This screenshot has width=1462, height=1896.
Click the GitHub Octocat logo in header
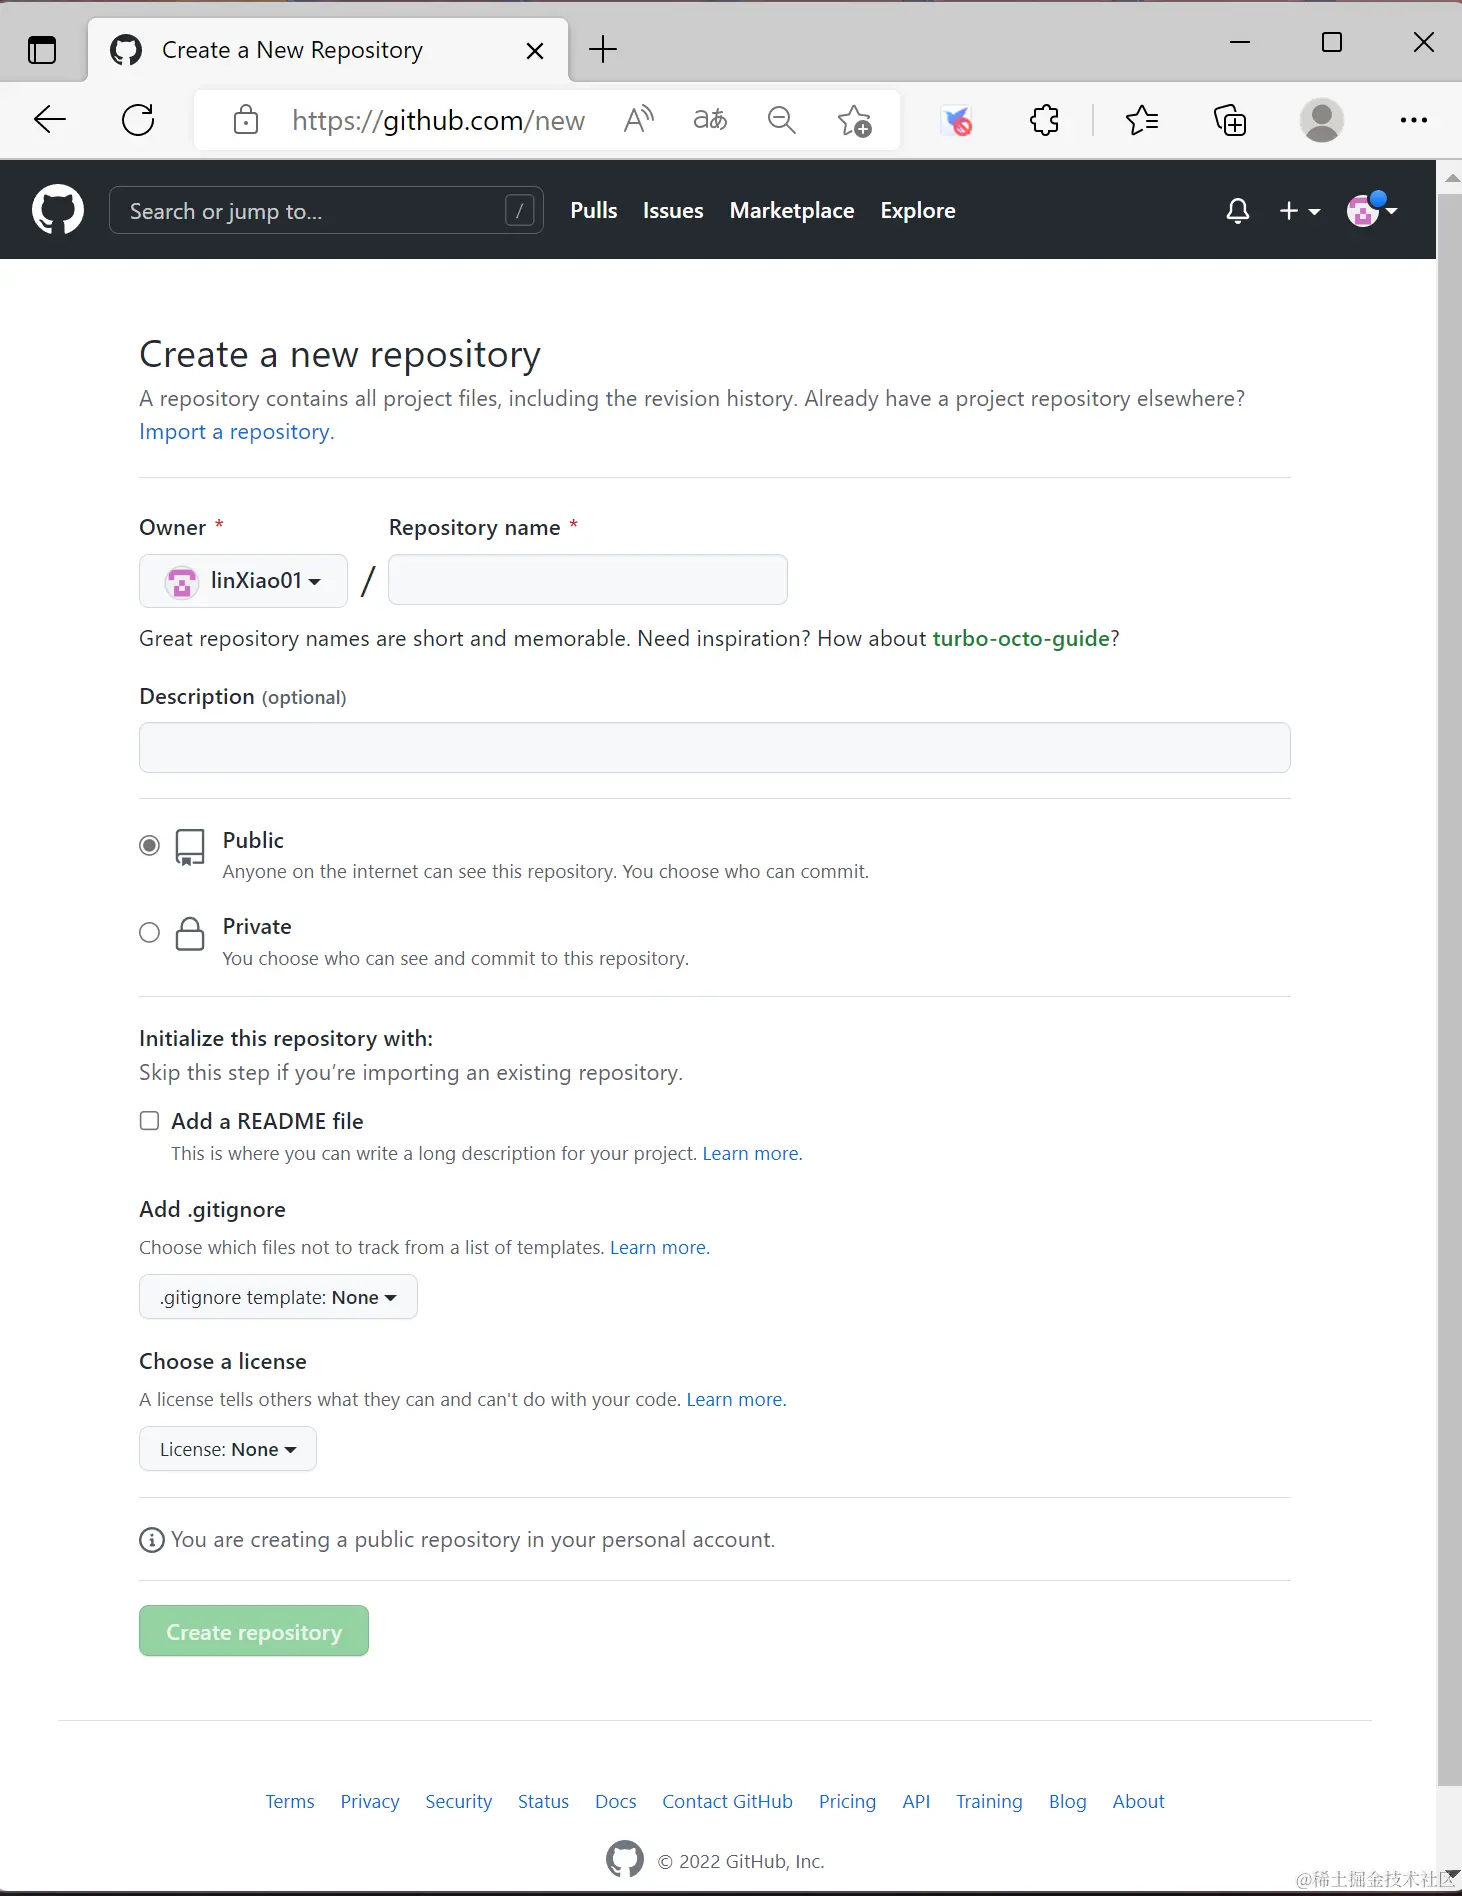58,210
